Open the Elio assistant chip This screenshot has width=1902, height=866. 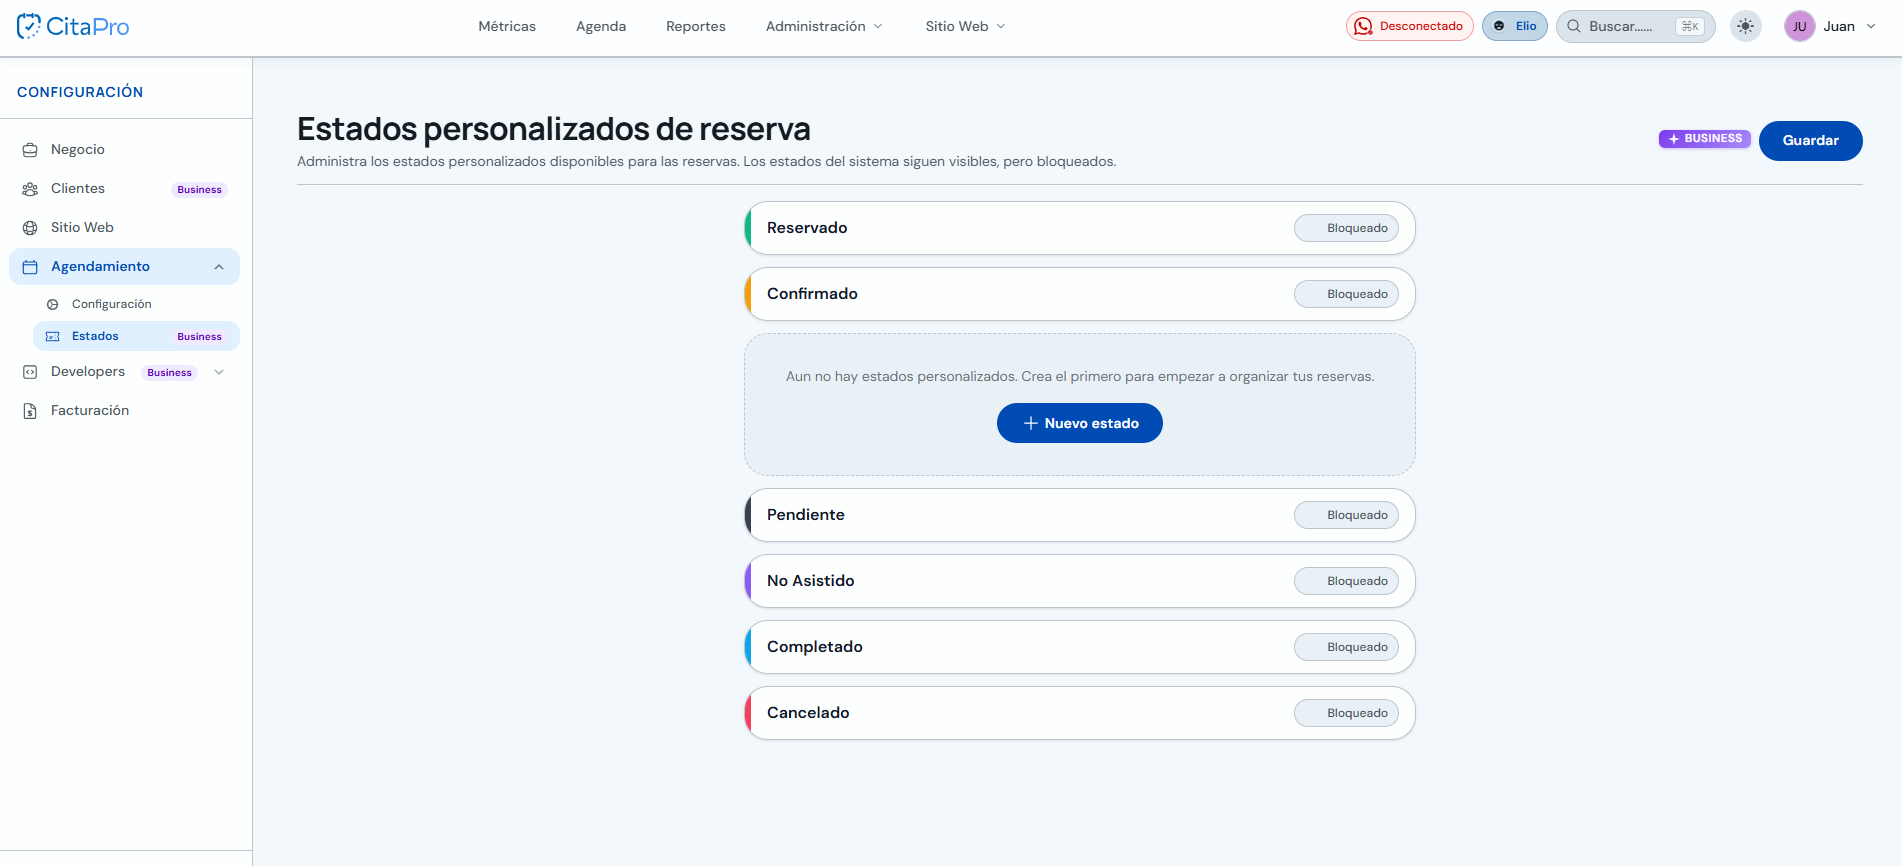coord(1515,26)
